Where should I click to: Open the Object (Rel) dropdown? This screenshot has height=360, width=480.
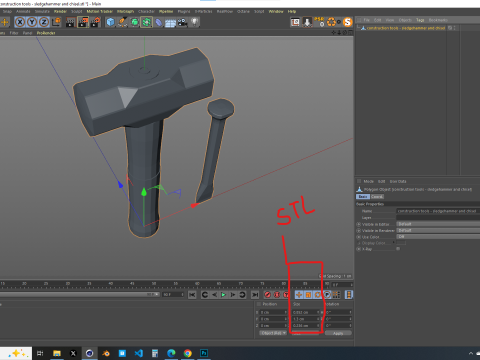click(x=273, y=333)
